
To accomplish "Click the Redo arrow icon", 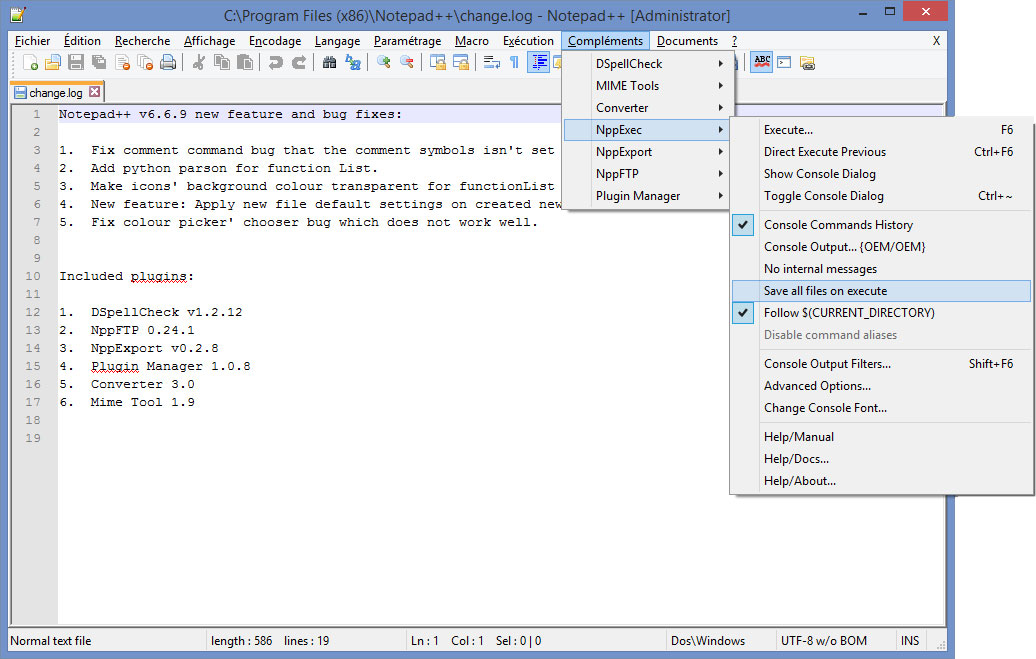I will click(x=299, y=63).
